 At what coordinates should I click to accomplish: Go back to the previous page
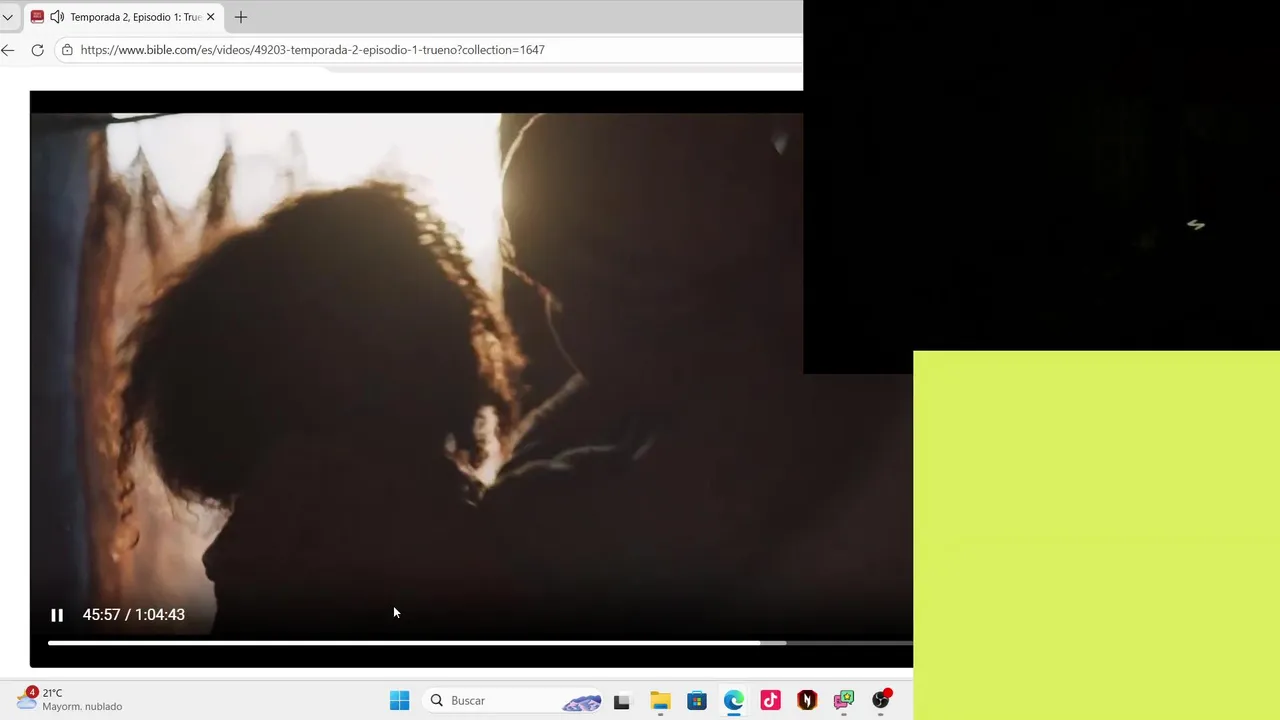click(x=8, y=50)
